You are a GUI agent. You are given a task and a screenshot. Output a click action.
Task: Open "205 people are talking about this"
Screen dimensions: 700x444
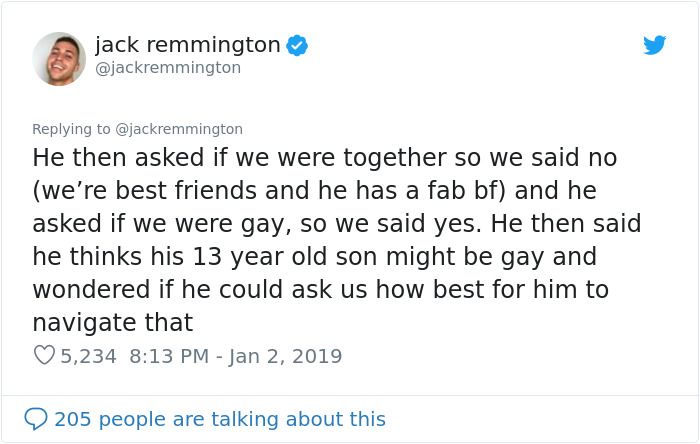click(220, 419)
